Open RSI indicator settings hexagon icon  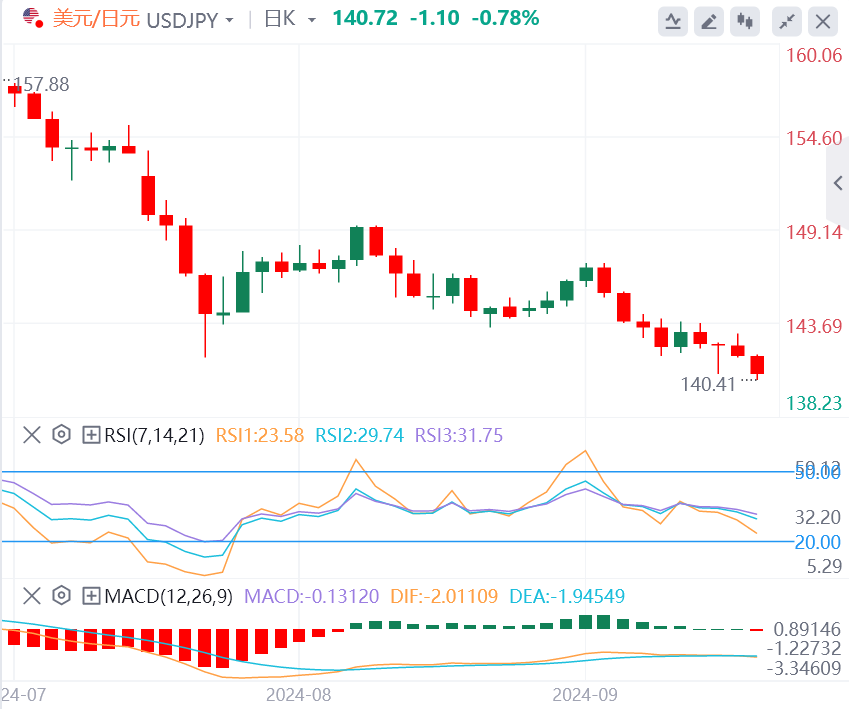(x=62, y=434)
